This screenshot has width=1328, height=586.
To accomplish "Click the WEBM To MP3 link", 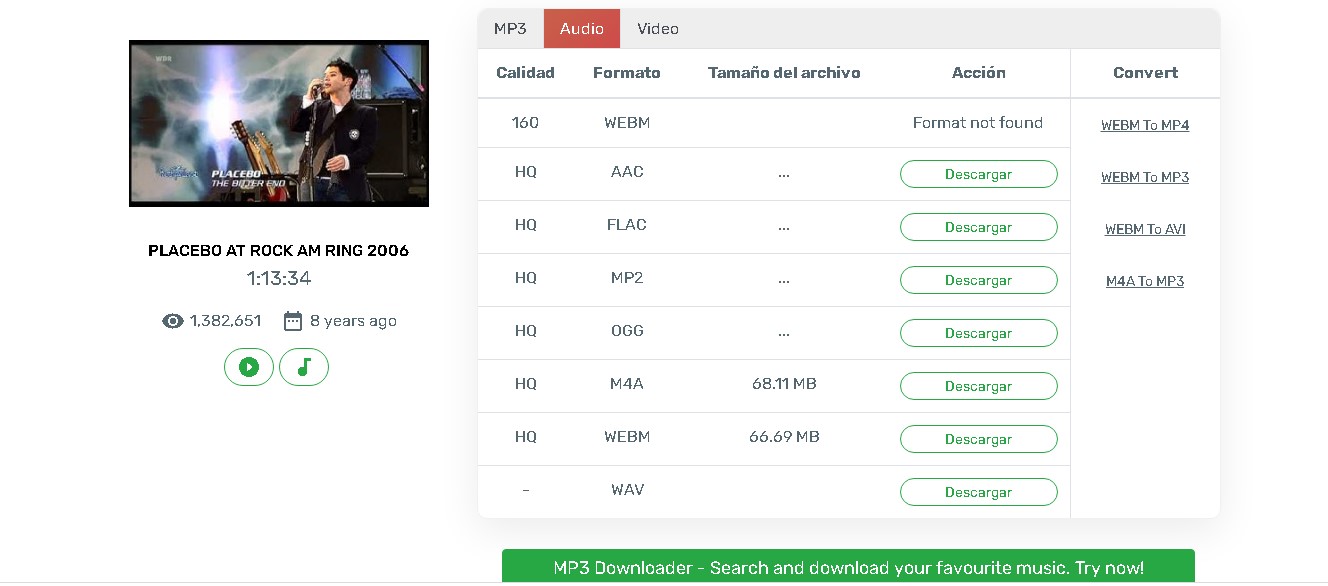I will coord(1144,177).
